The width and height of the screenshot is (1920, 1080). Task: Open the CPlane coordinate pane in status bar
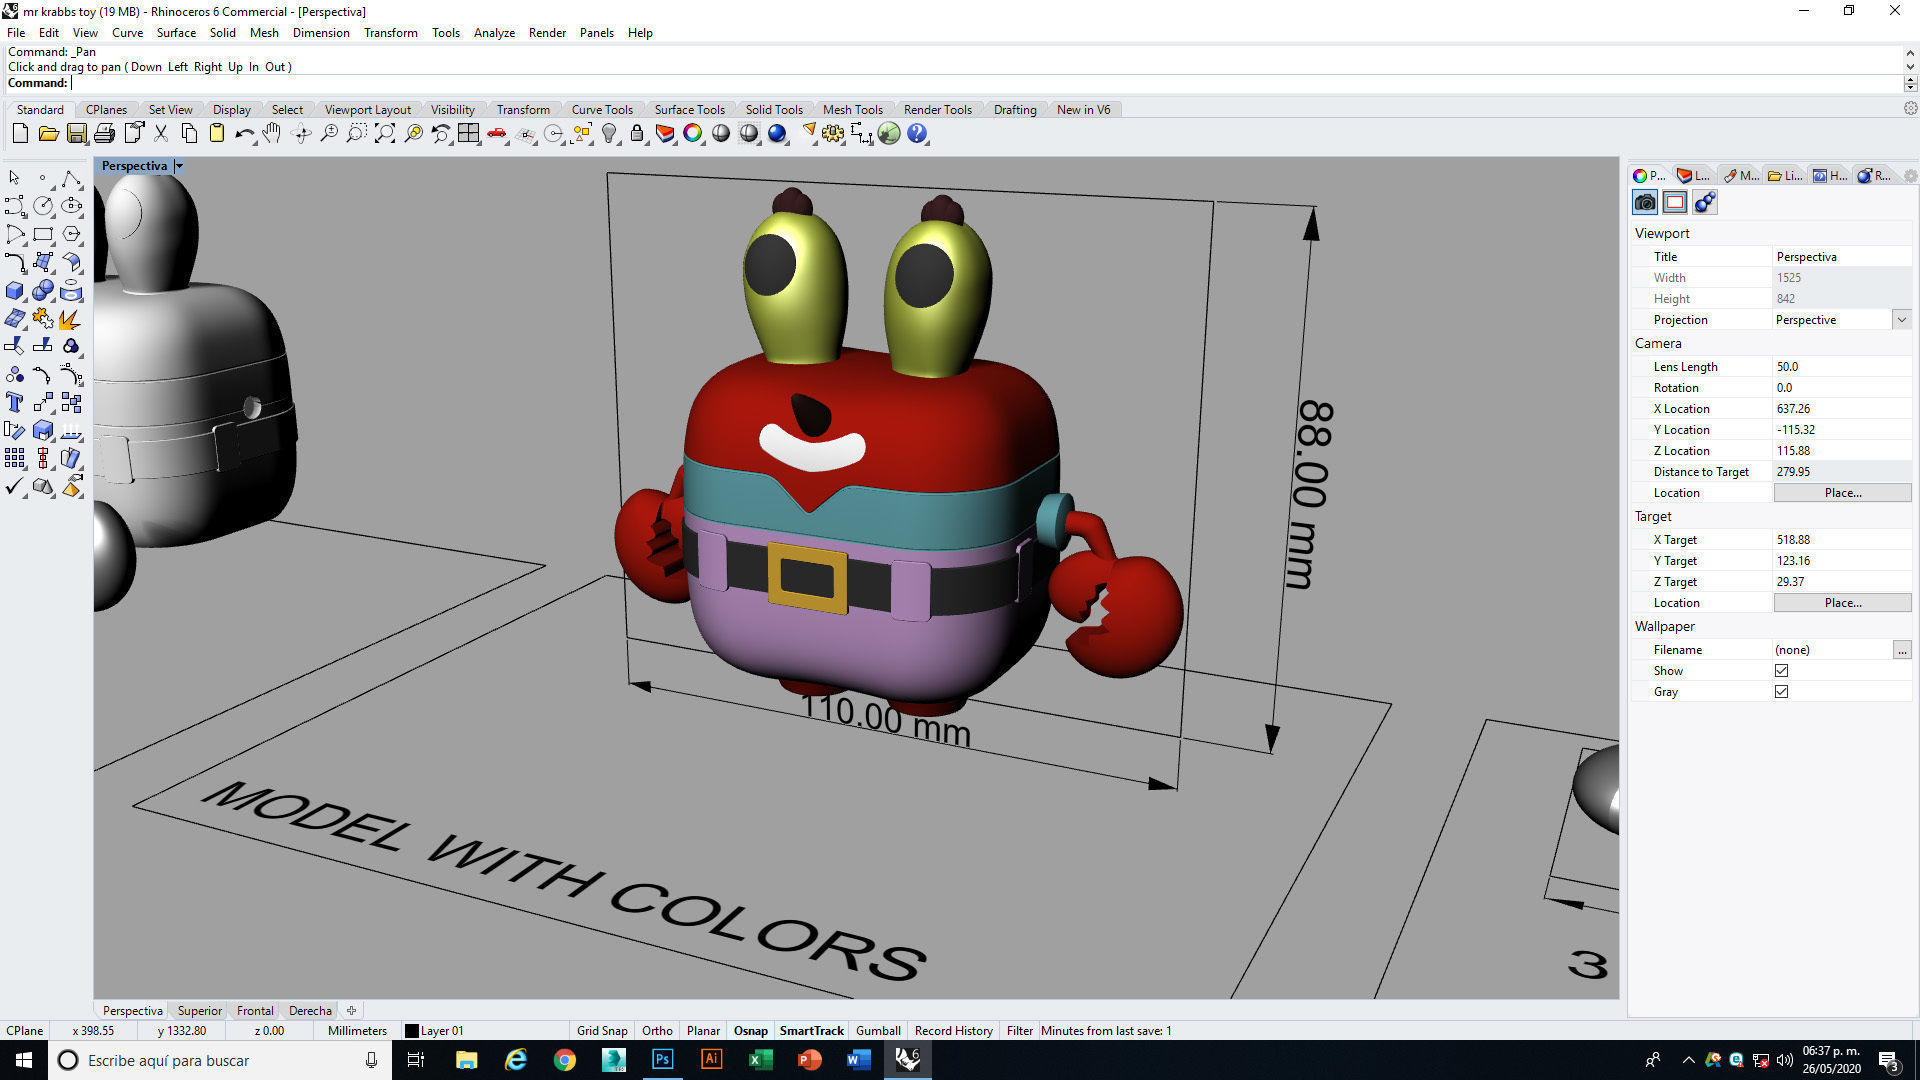pos(25,1031)
